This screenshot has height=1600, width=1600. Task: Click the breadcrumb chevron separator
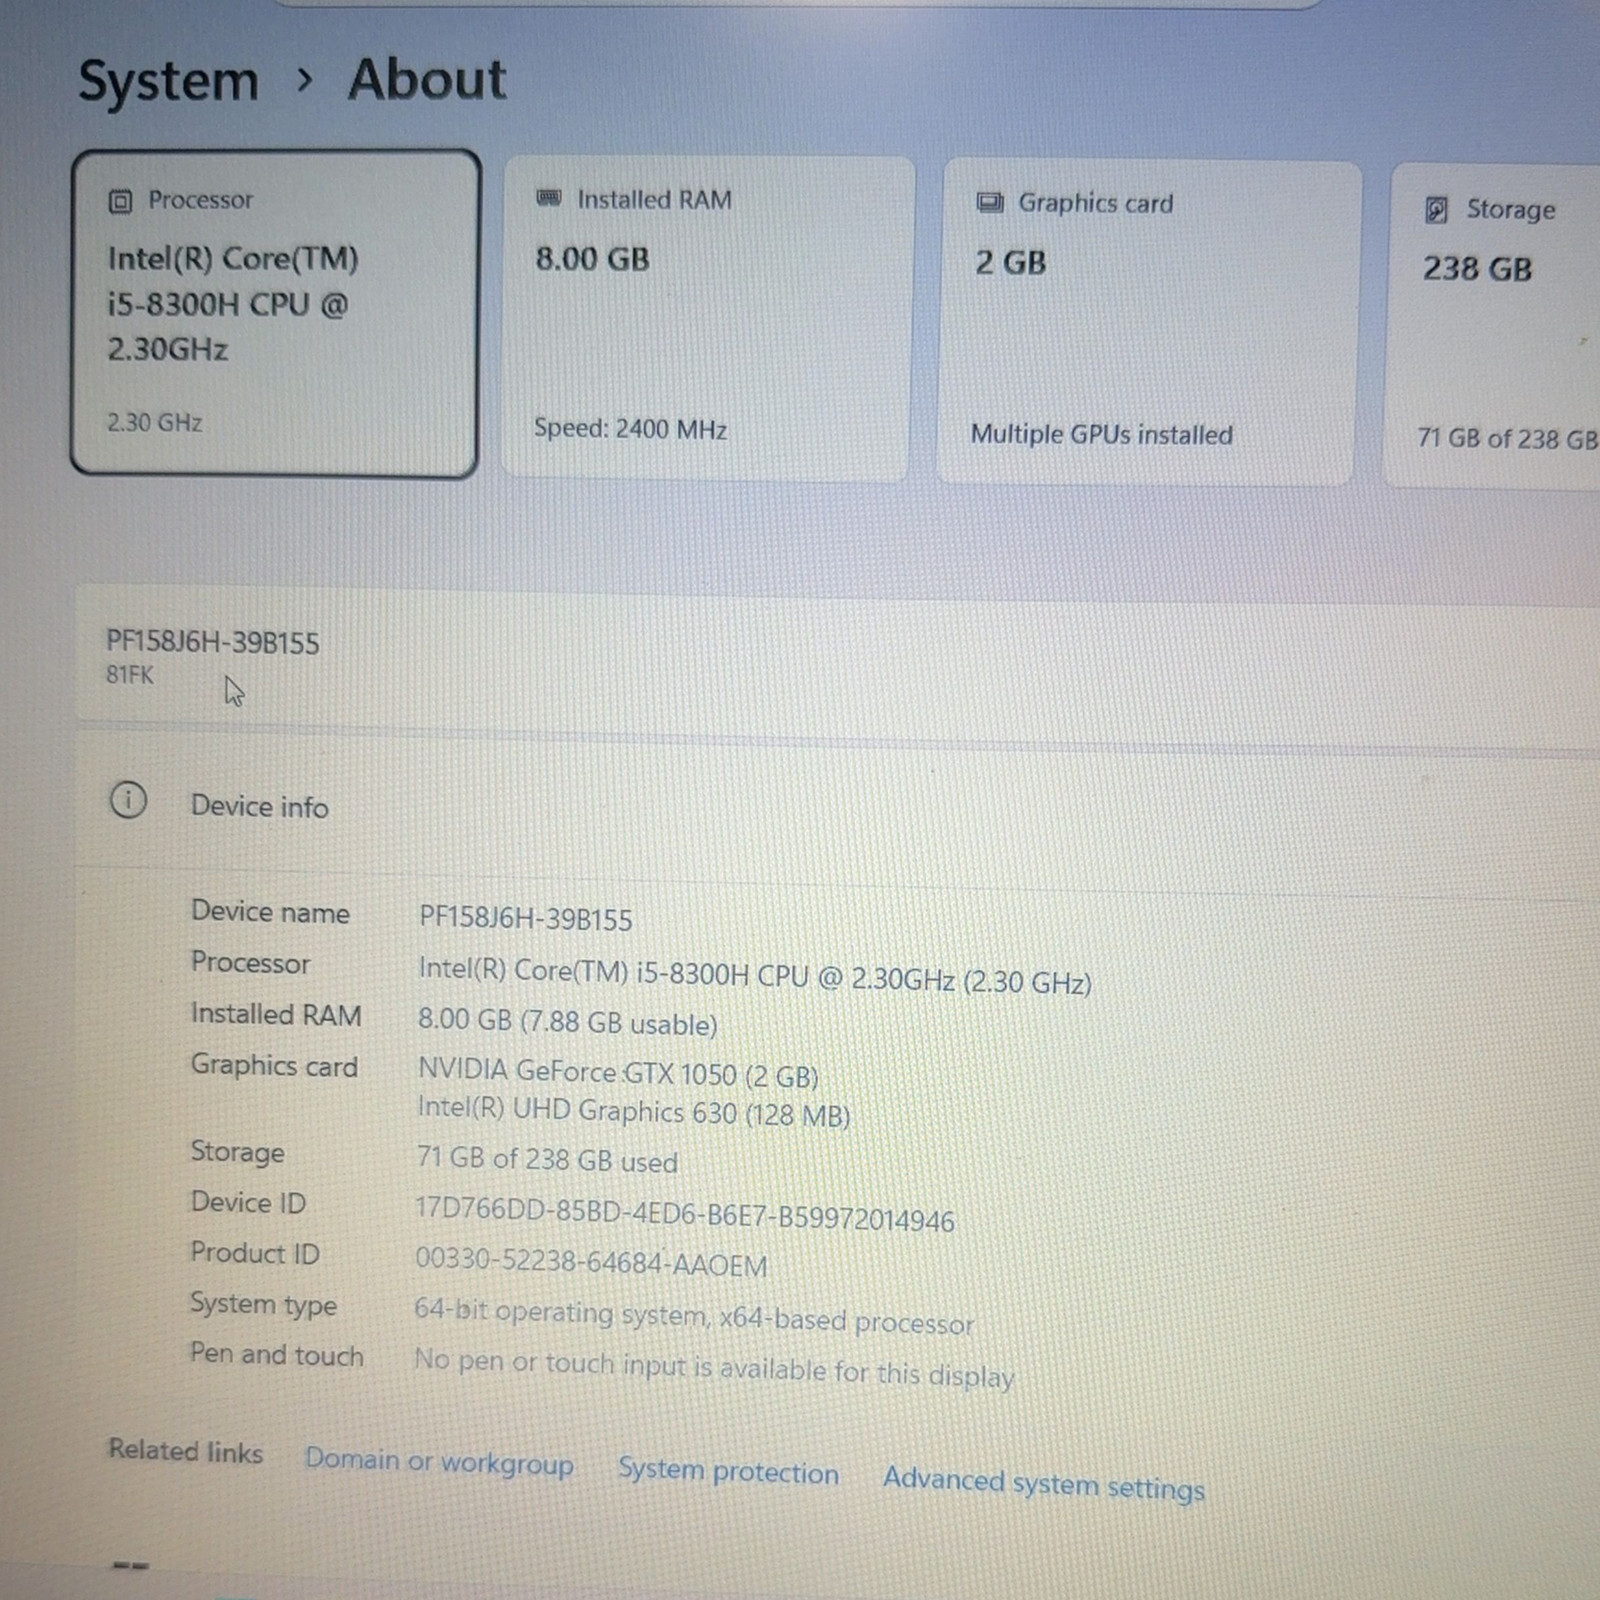coord(304,80)
